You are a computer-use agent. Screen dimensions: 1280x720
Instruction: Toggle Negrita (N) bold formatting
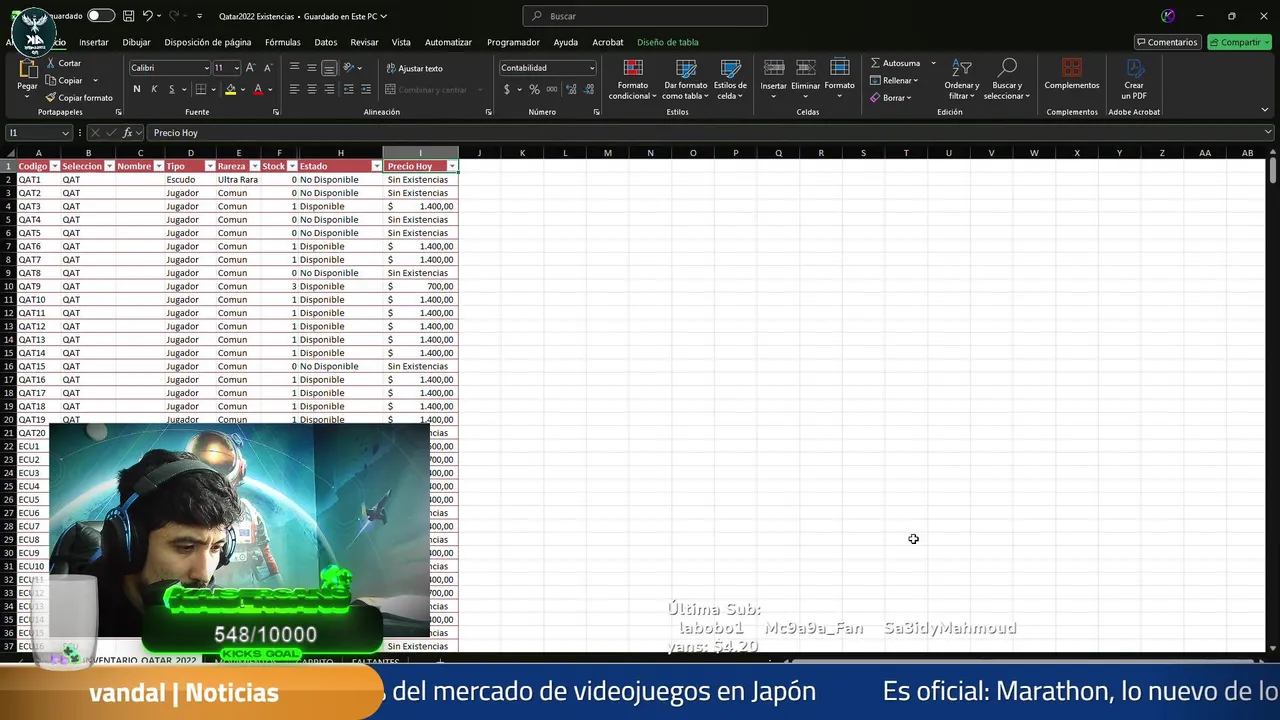[137, 89]
